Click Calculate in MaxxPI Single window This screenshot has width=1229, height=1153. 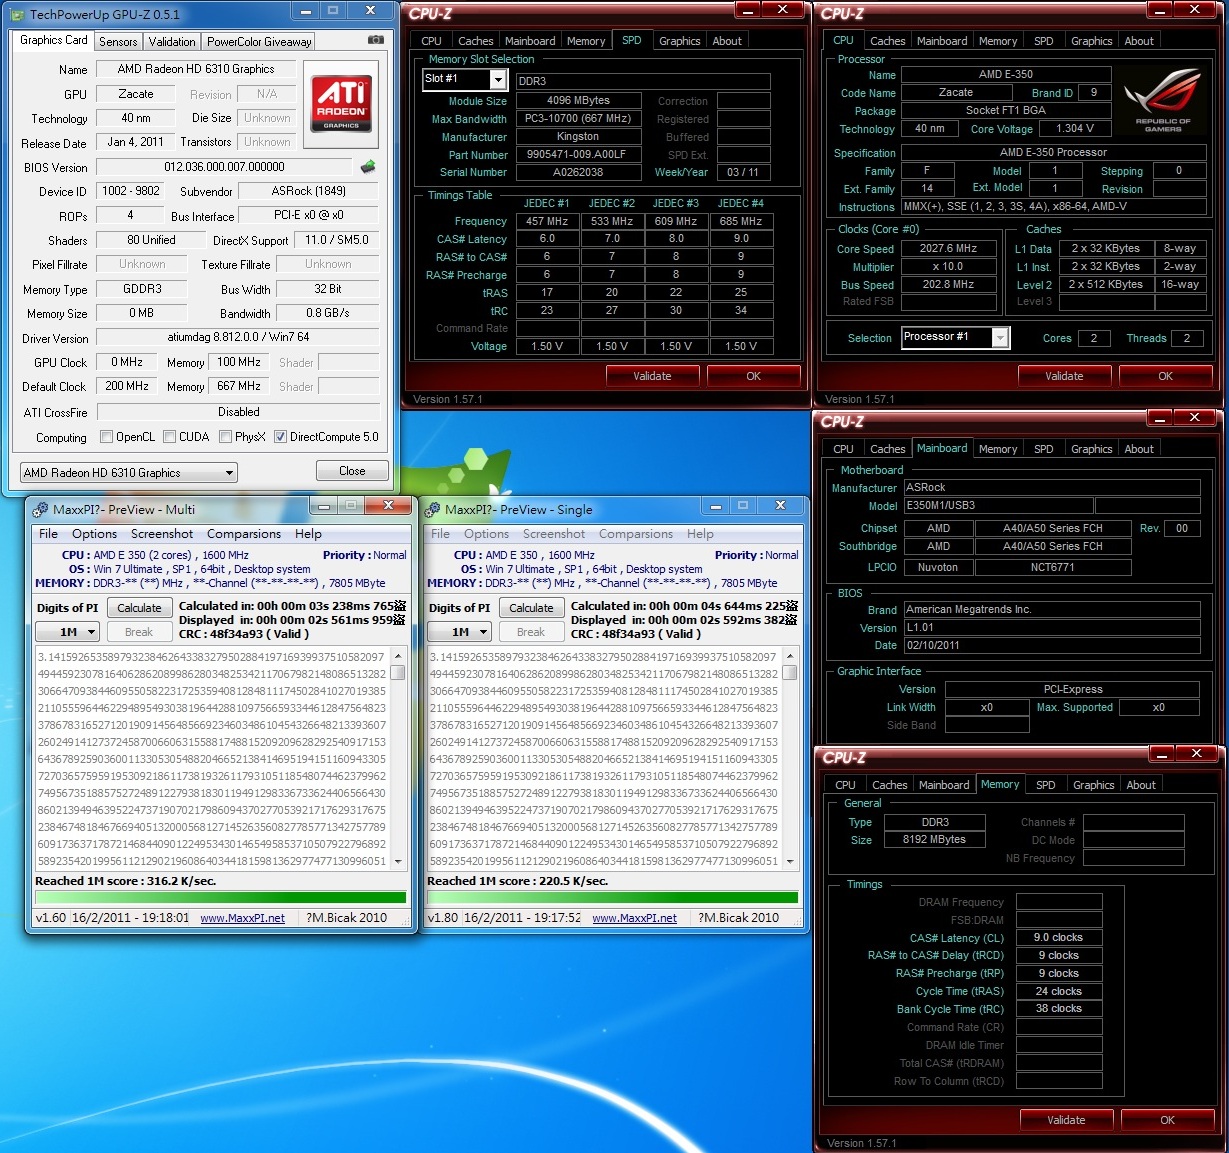coord(531,608)
